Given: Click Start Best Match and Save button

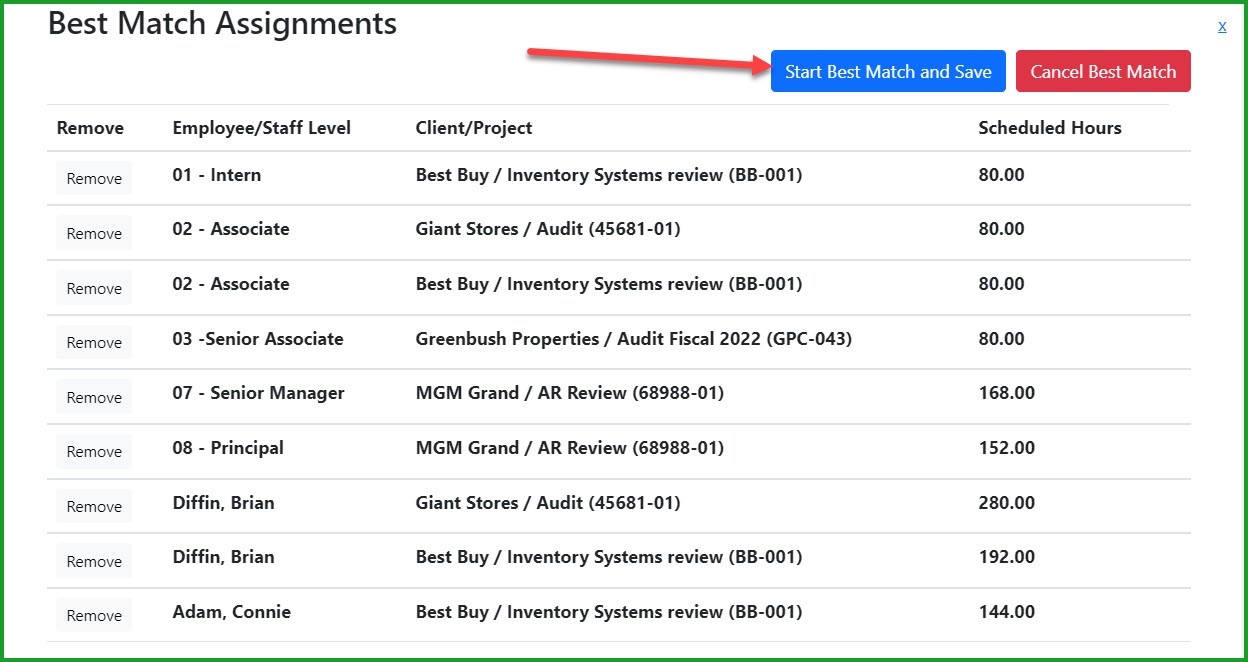Looking at the screenshot, I should click(x=888, y=71).
